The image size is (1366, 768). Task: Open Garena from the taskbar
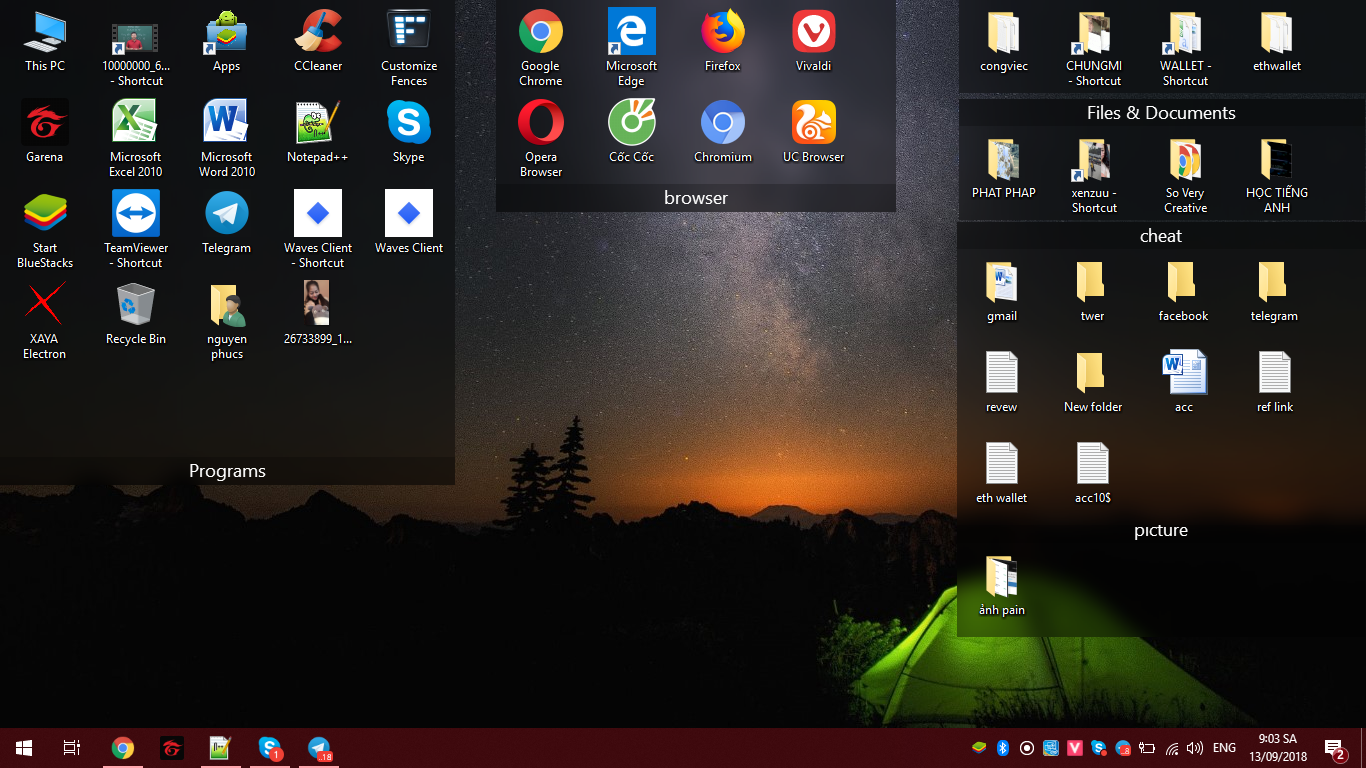pyautogui.click(x=172, y=748)
